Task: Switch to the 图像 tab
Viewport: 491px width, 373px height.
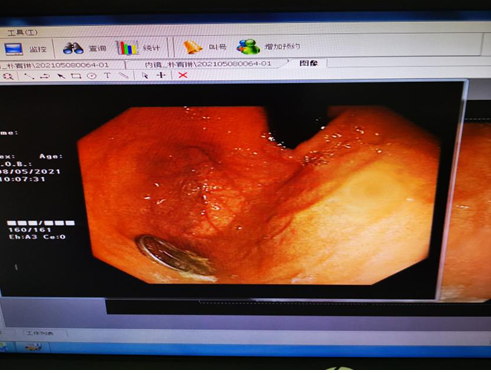Action: click(x=308, y=63)
